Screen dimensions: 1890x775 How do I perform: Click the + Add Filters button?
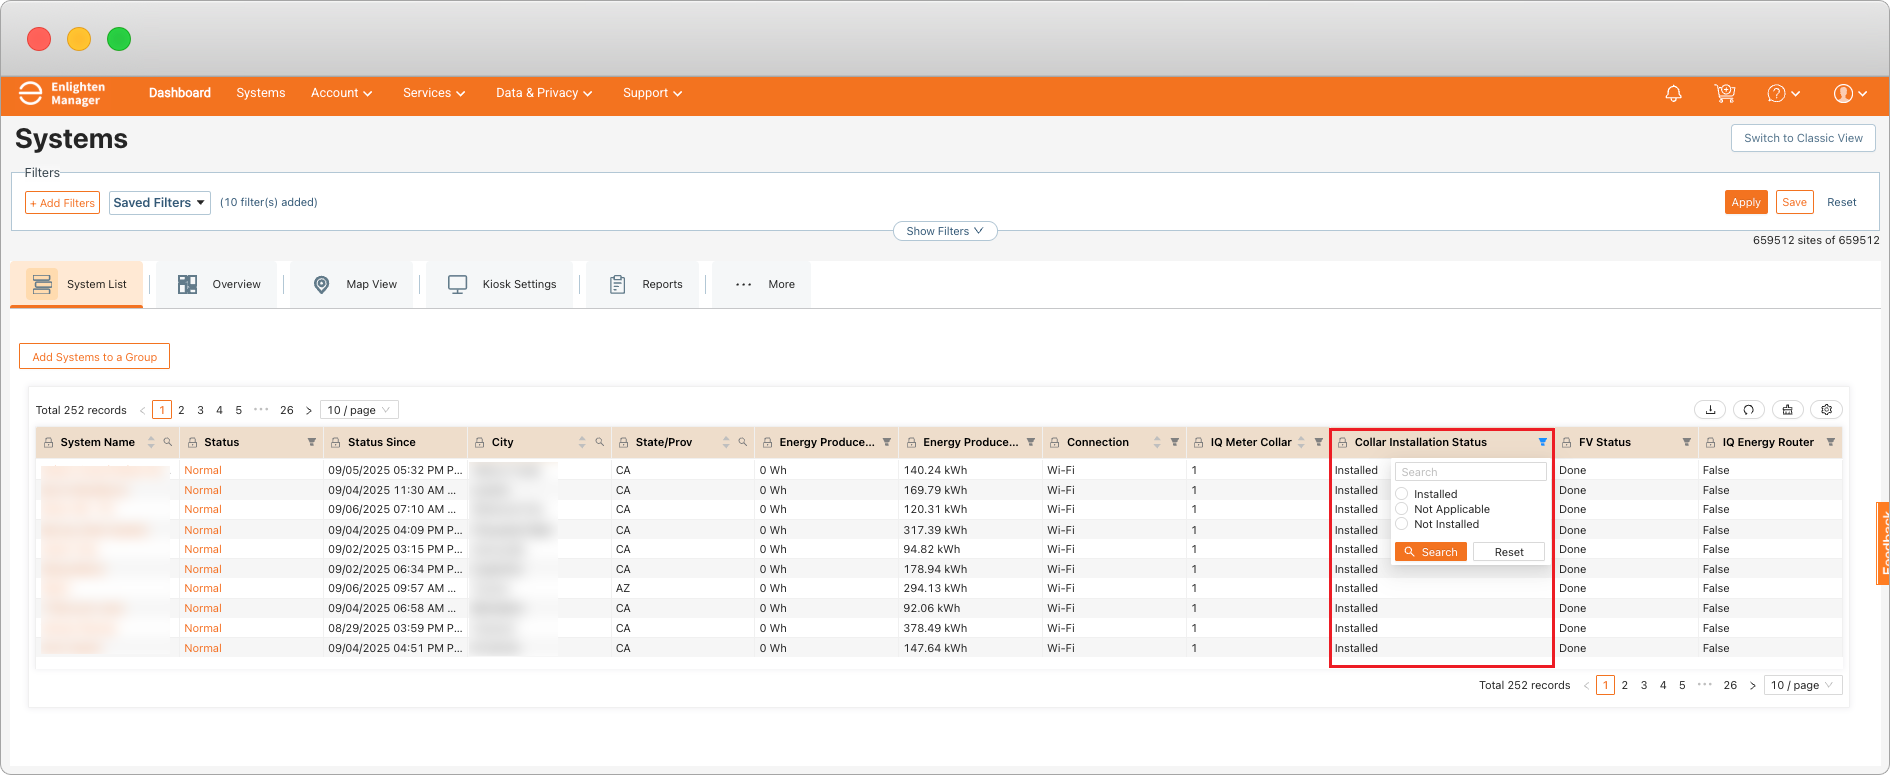[62, 203]
